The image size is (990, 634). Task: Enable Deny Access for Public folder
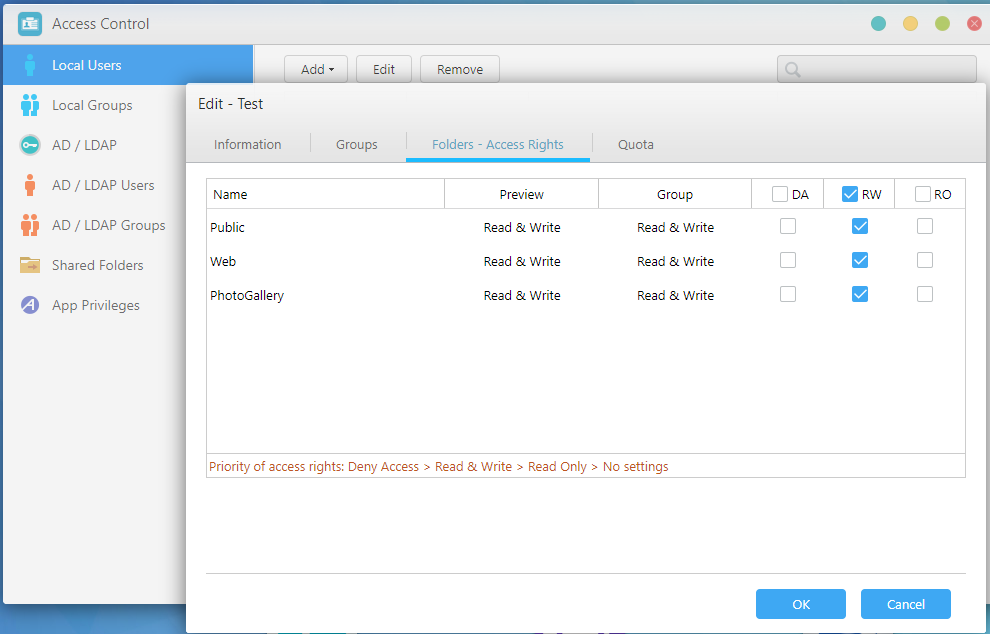(788, 226)
